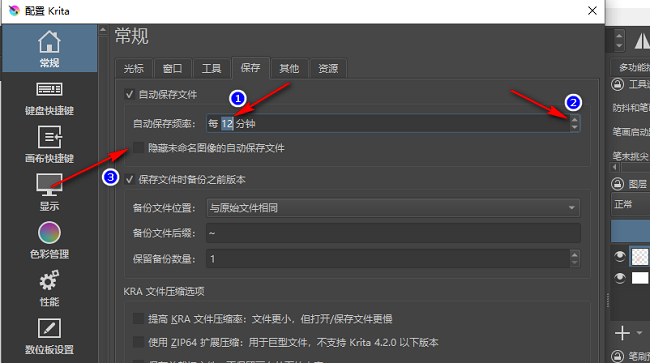Enable 隐藏未命名图像的自动保存文件 checkbox

click(138, 148)
